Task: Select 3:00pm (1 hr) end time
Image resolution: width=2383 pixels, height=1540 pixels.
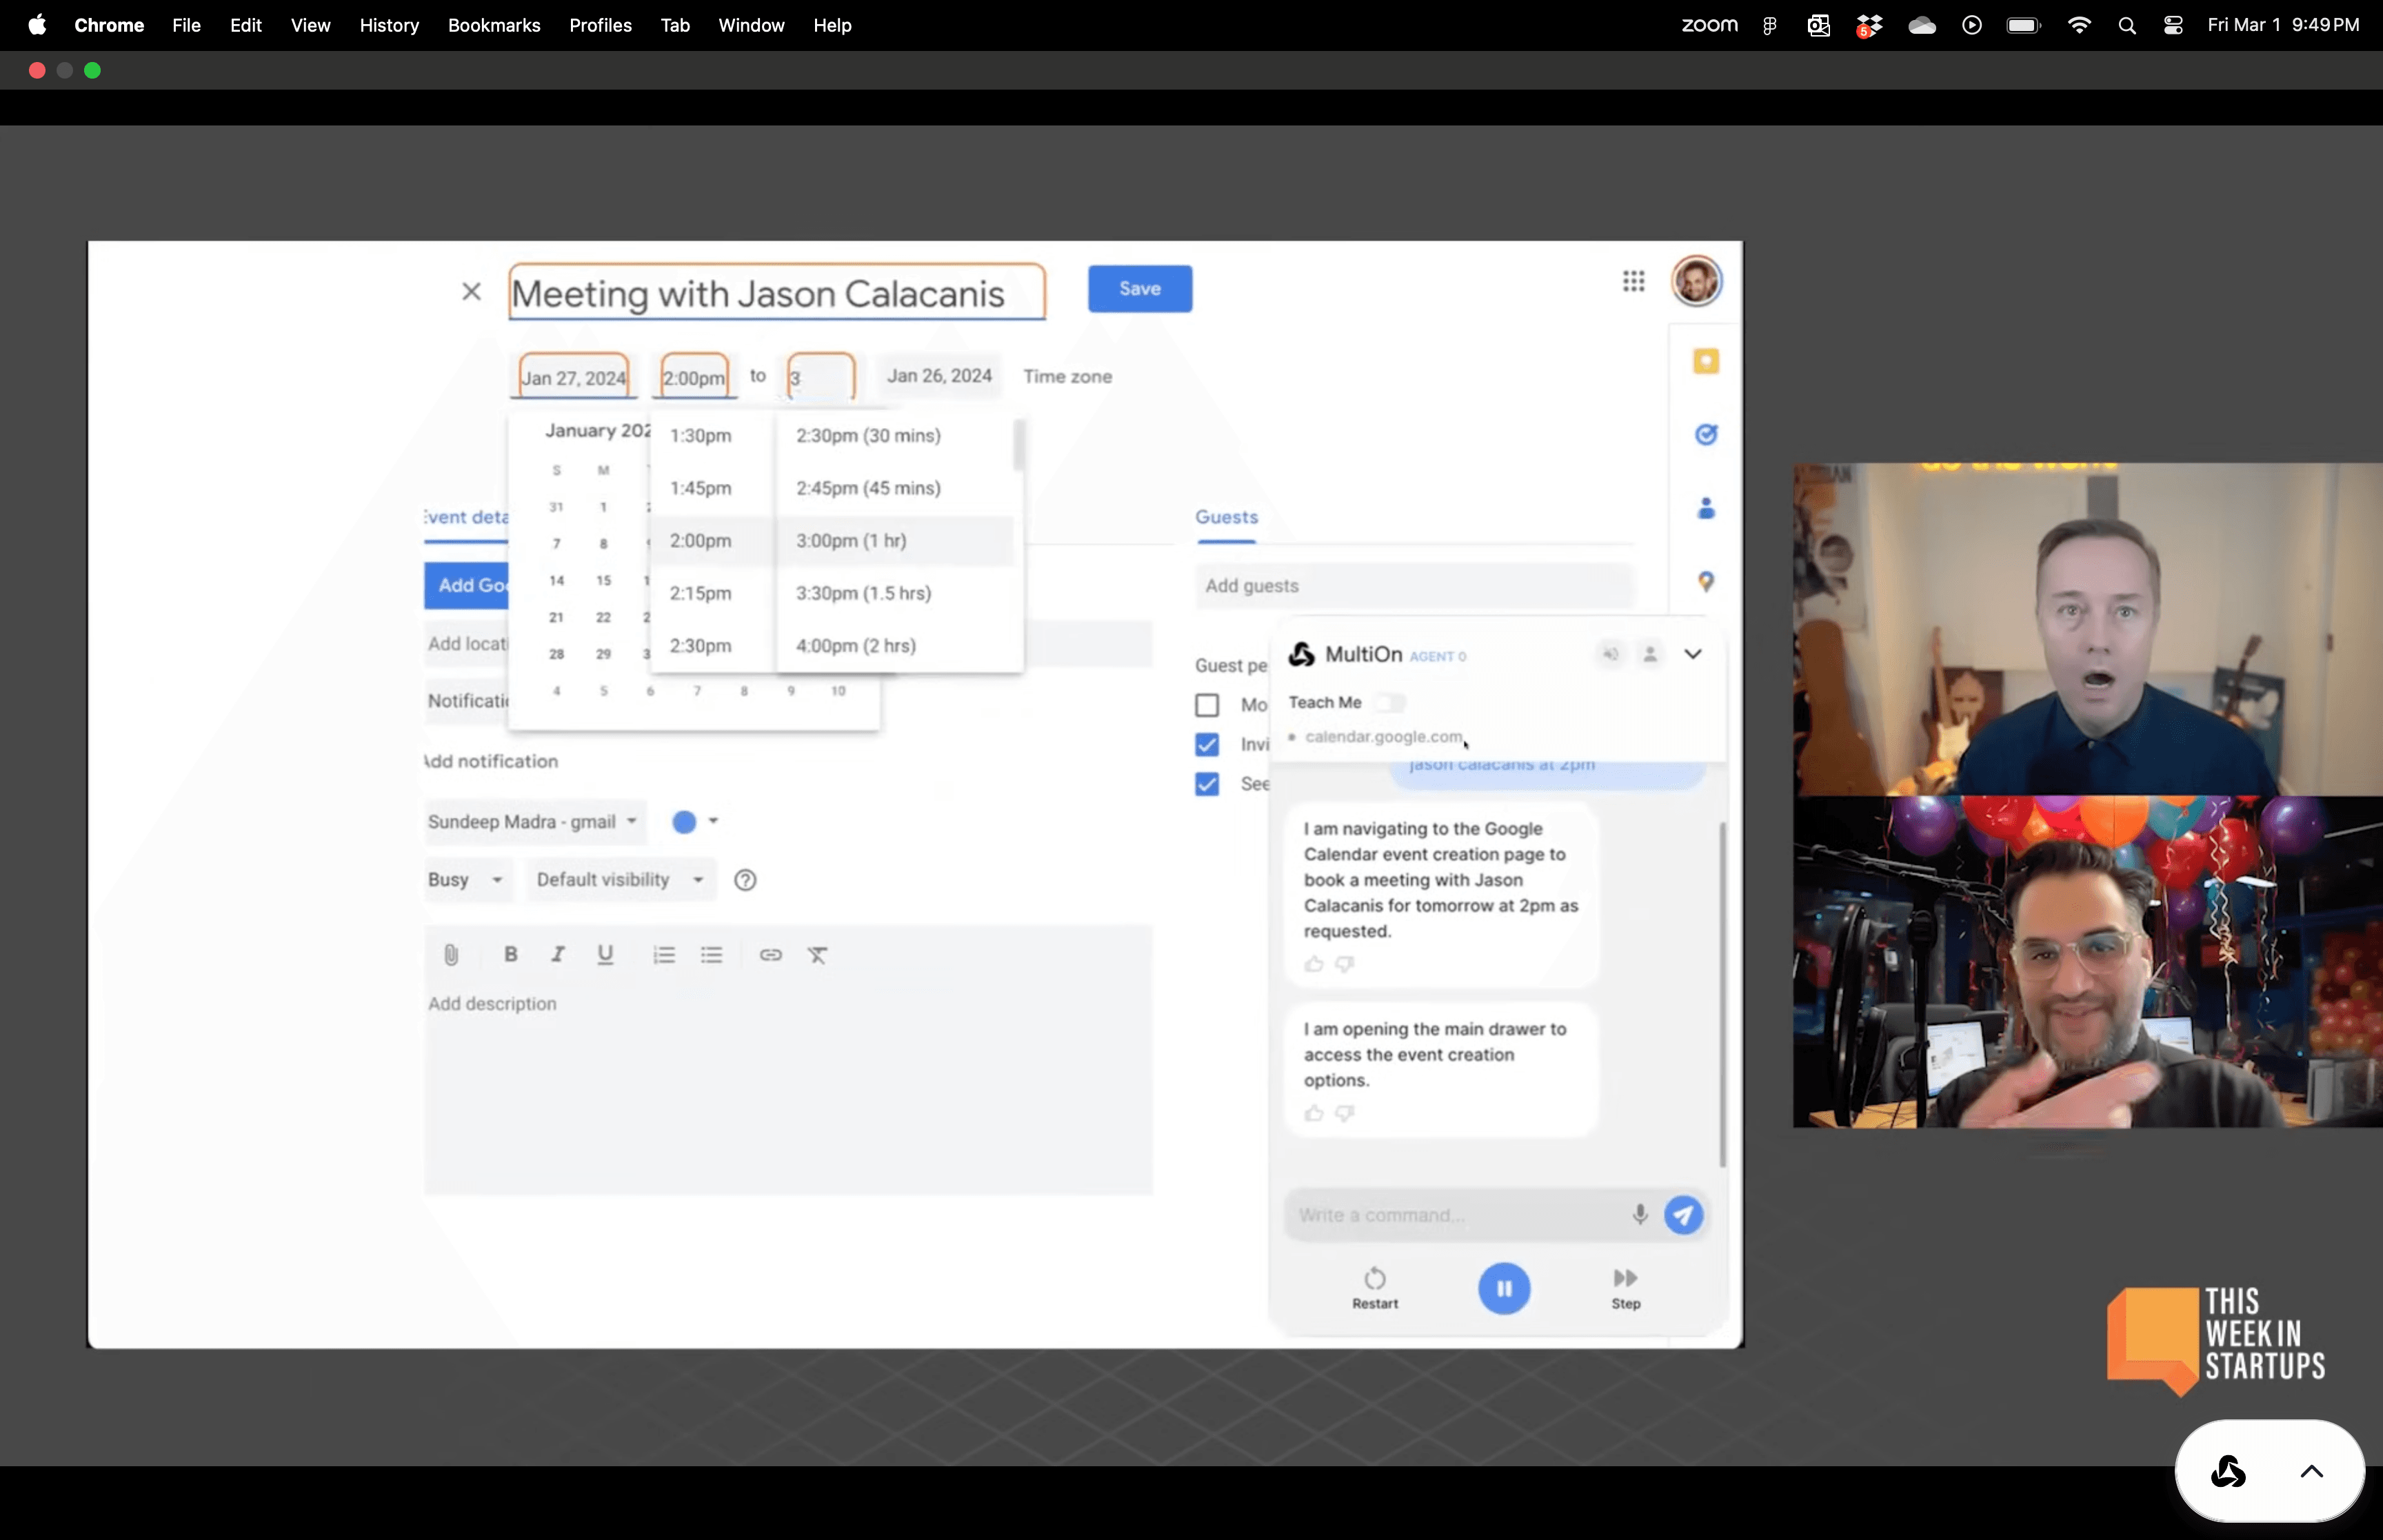Action: pyautogui.click(x=895, y=540)
